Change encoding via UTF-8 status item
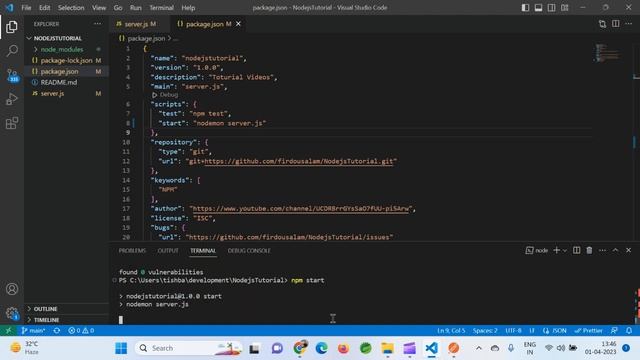 (x=513, y=330)
